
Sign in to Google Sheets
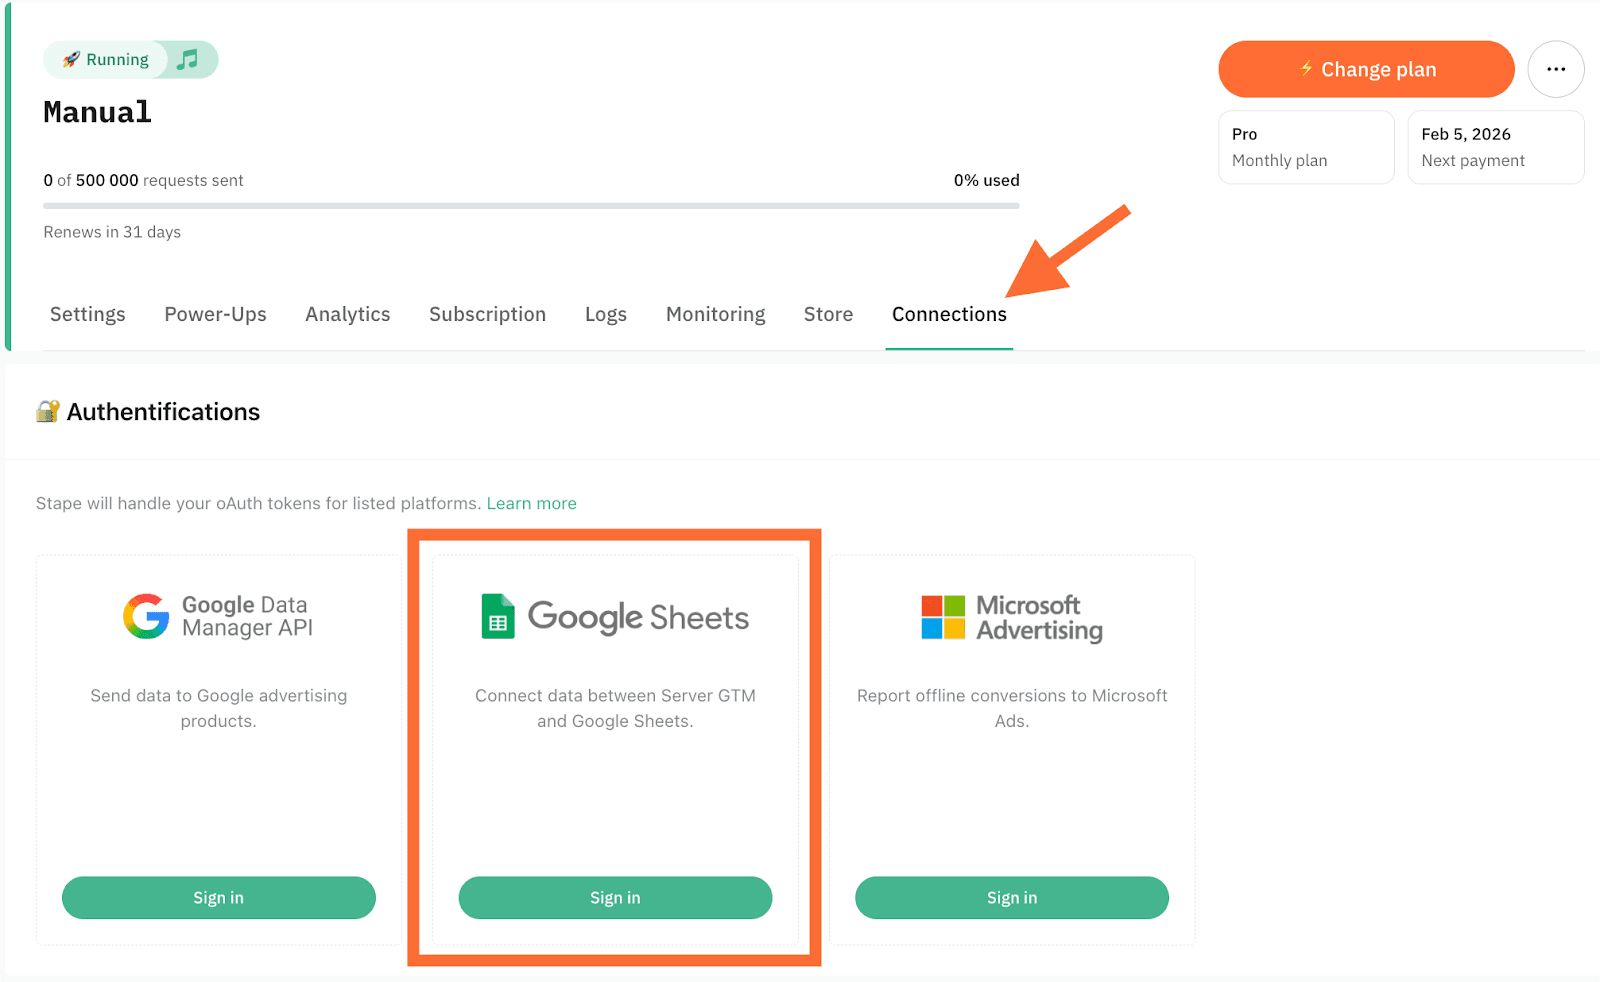click(x=614, y=897)
